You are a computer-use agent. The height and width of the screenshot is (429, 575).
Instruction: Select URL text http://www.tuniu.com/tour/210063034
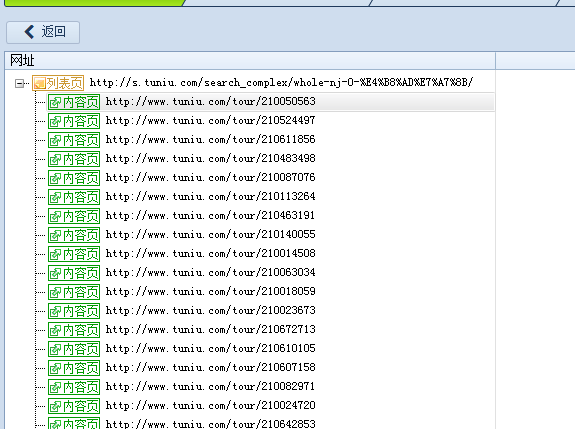(x=210, y=273)
